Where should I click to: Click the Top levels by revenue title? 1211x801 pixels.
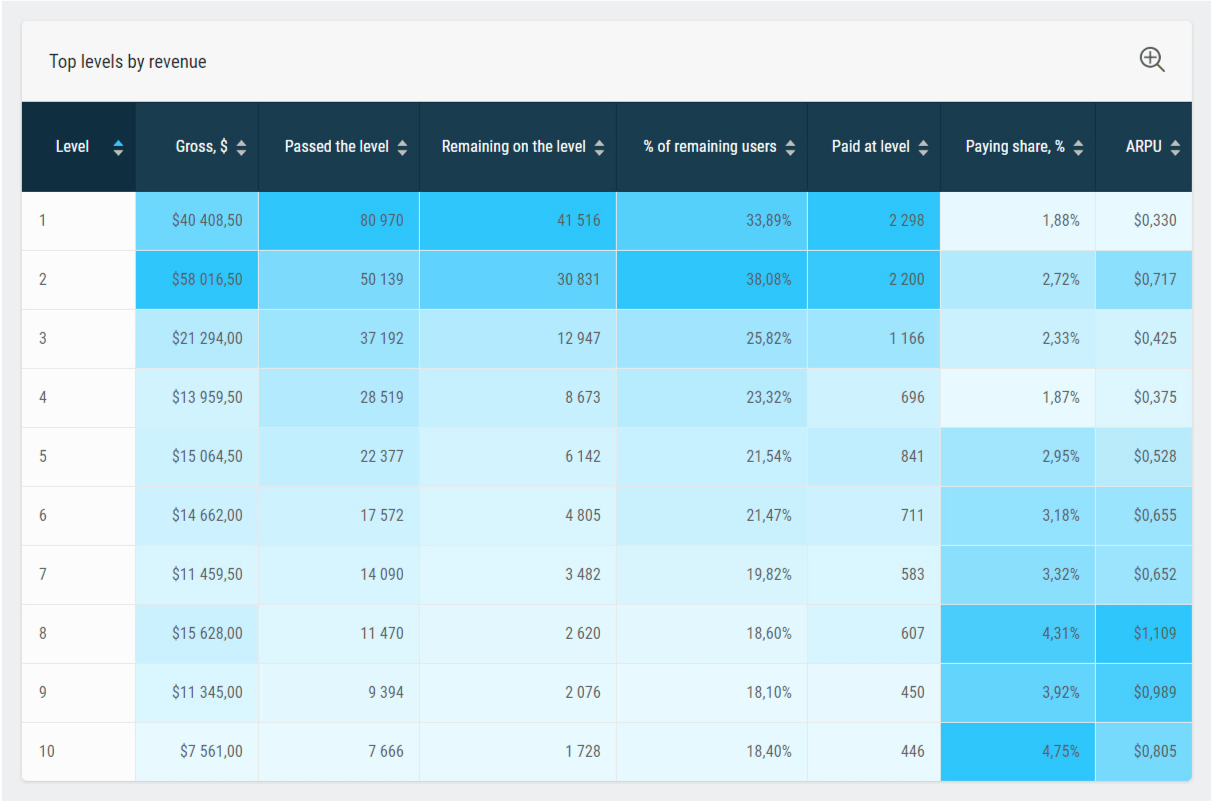[128, 62]
